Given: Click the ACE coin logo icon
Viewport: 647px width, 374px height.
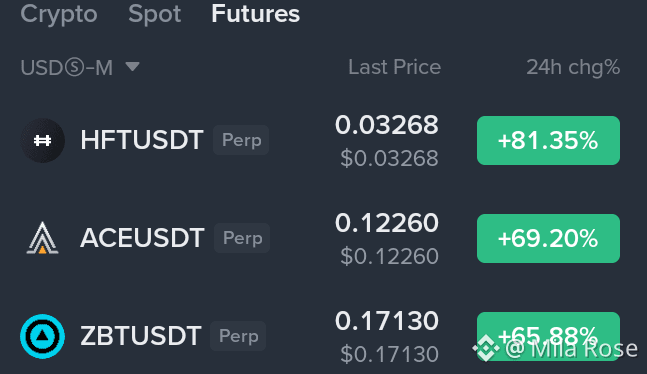Looking at the screenshot, I should 43,238.
